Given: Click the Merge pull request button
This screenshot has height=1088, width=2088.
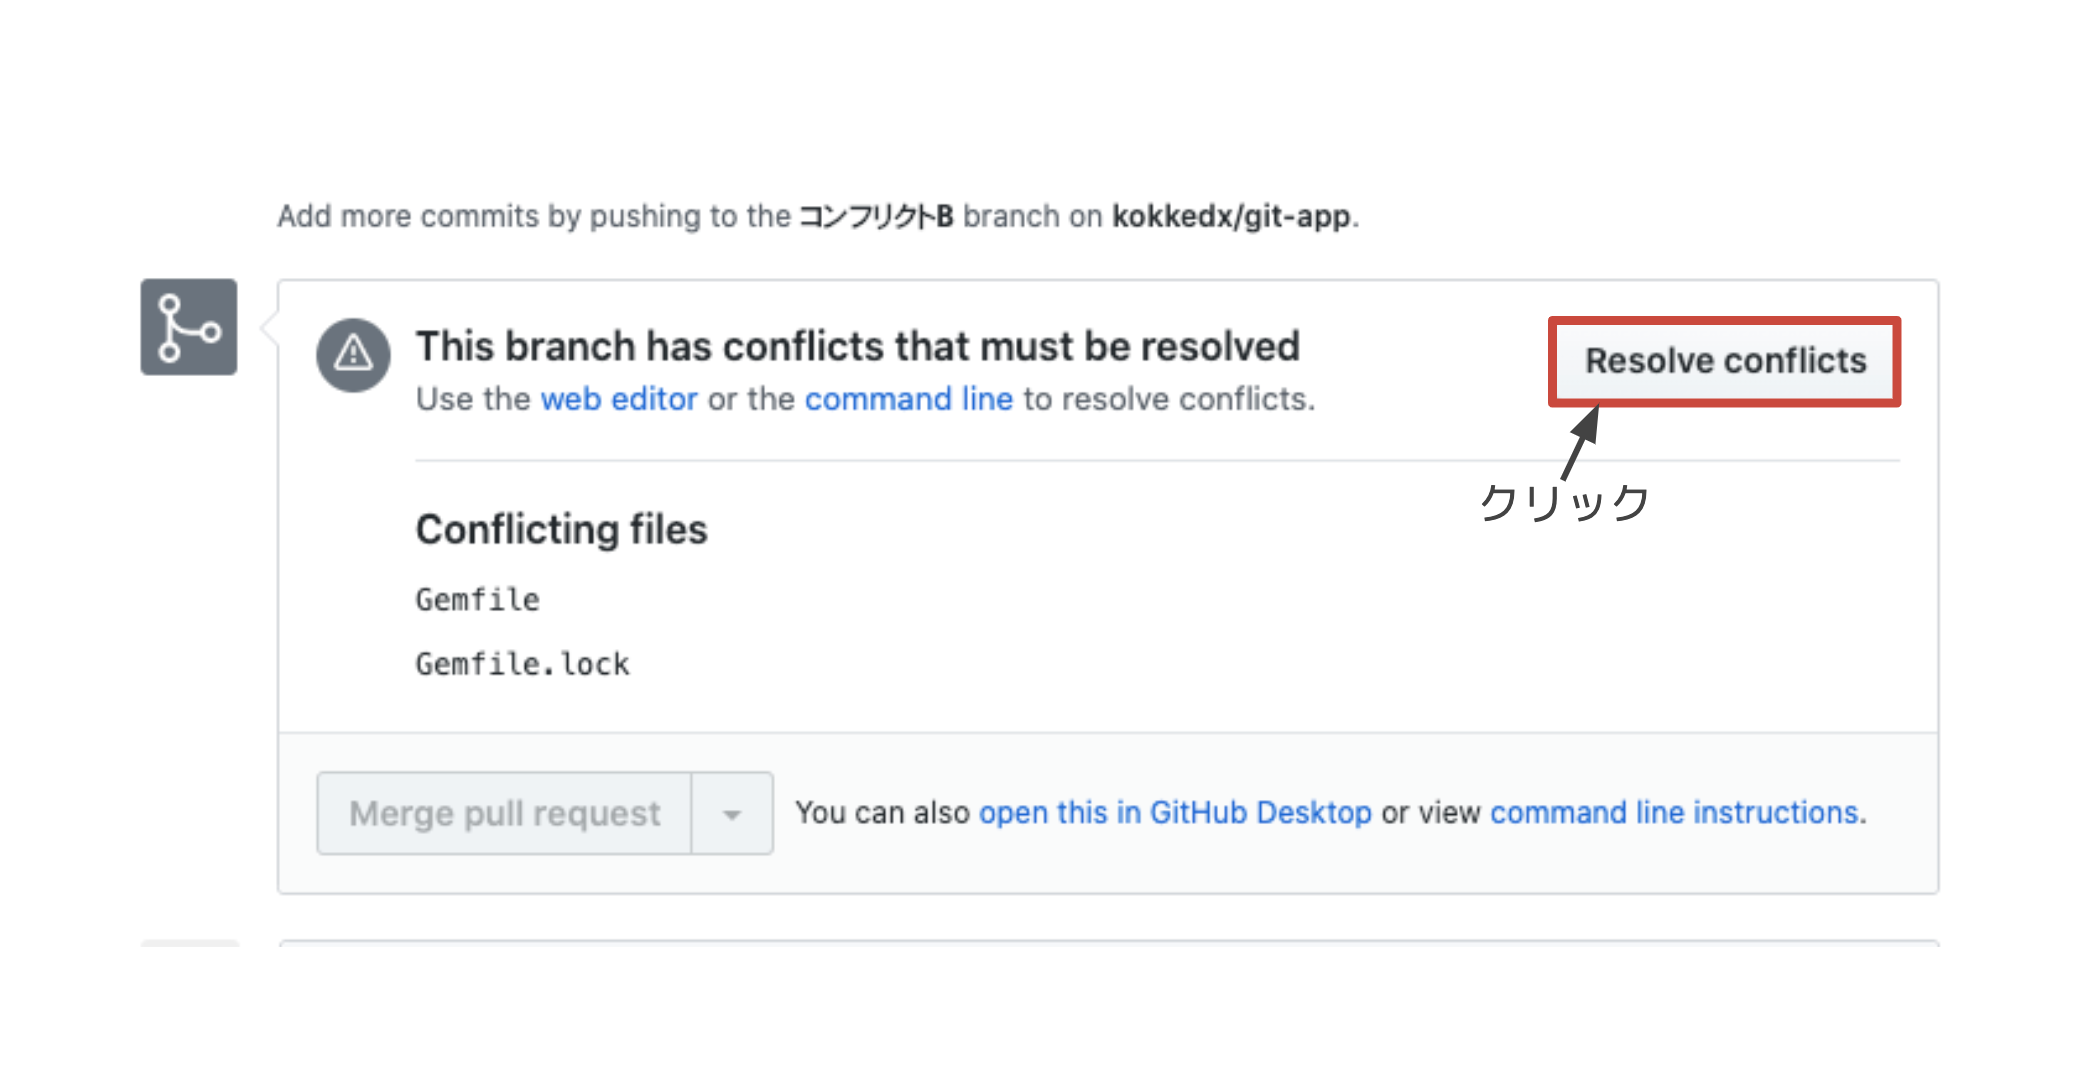Looking at the screenshot, I should coord(504,813).
